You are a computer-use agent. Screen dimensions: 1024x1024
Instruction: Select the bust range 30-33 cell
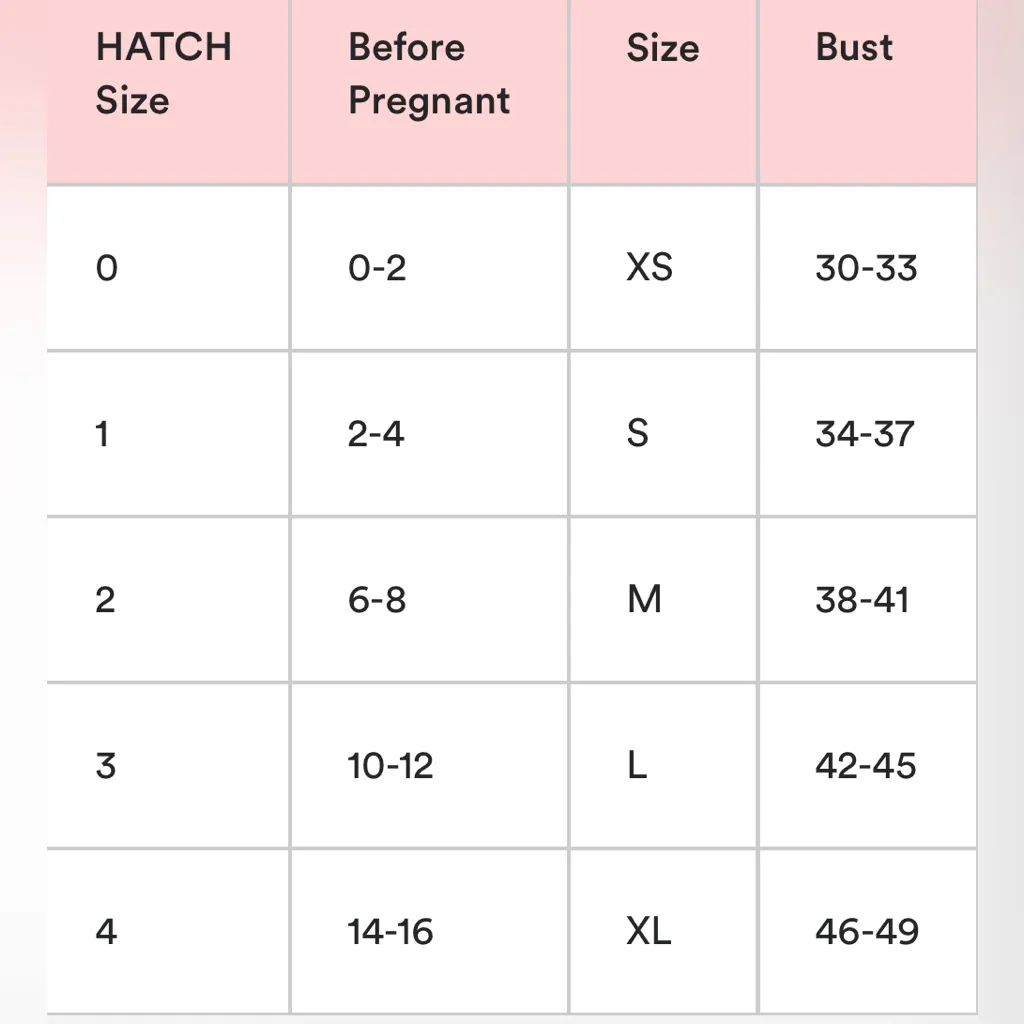point(866,268)
